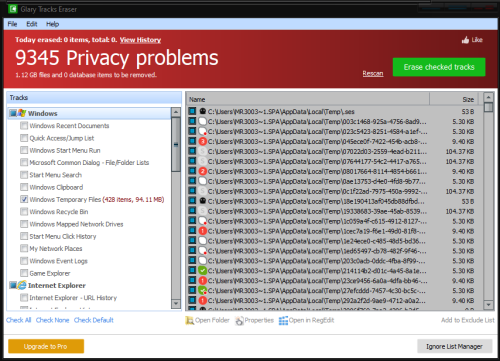500x361 pixels.
Task: Click the file icon of the 1e24ece0 row
Action: (202, 241)
